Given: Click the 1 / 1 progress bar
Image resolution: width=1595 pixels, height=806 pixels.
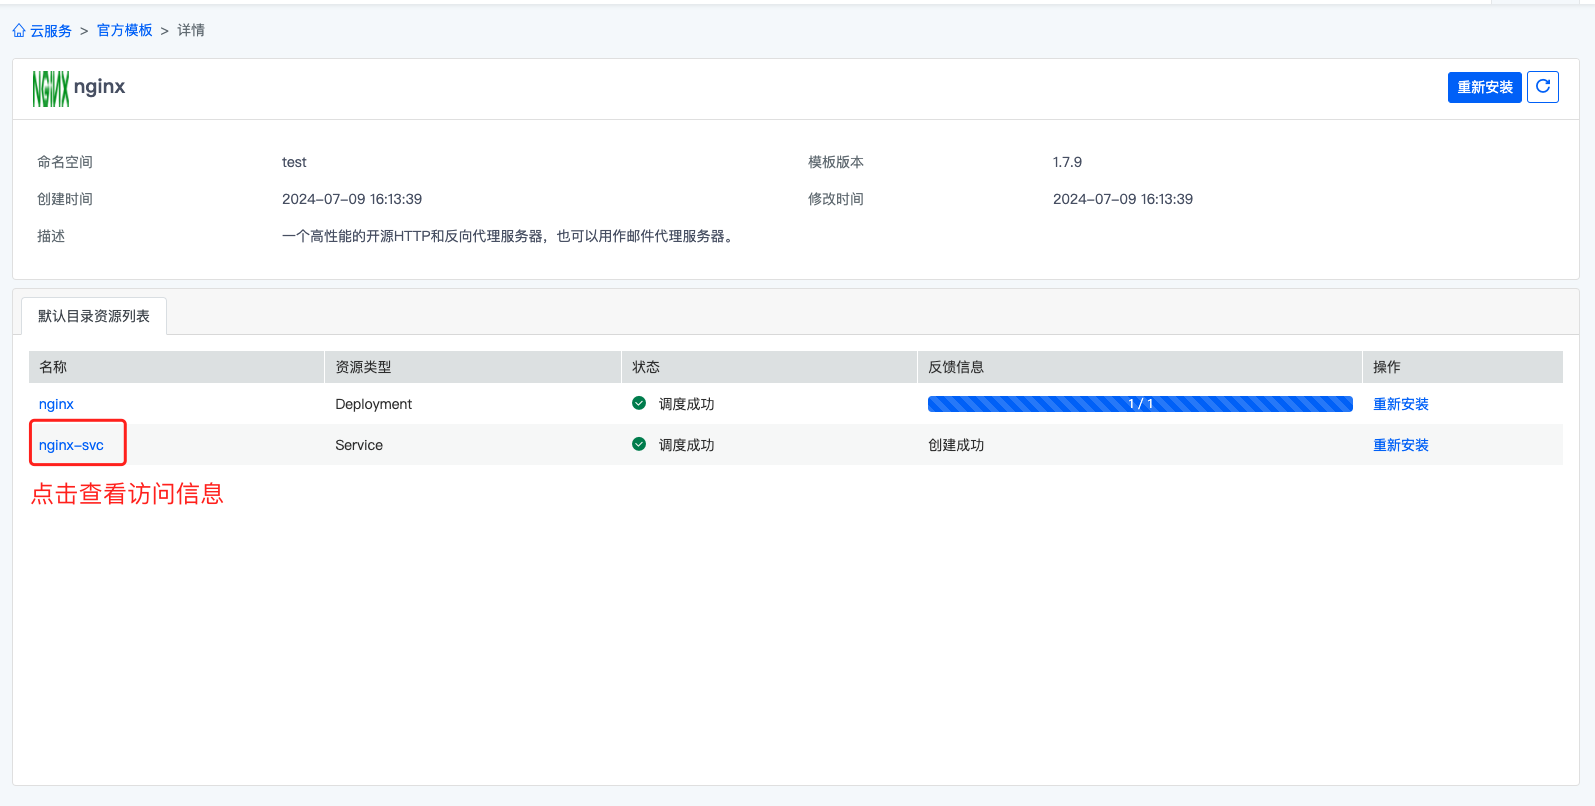Looking at the screenshot, I should pyautogui.click(x=1140, y=404).
